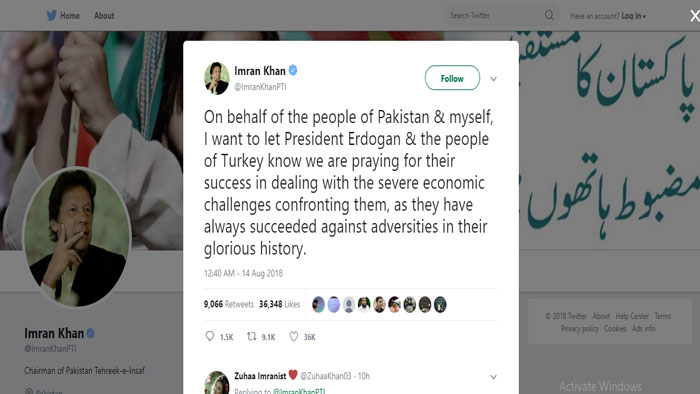This screenshot has height=394, width=700.
Task: Expand the tweet options chevron
Action: pyautogui.click(x=493, y=79)
